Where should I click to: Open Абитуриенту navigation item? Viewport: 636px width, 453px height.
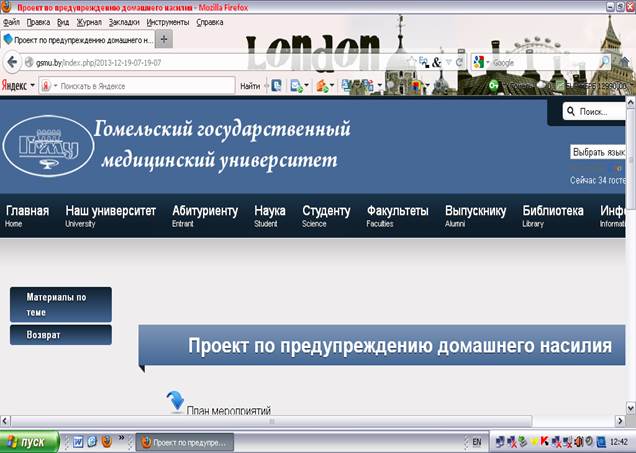(x=205, y=216)
